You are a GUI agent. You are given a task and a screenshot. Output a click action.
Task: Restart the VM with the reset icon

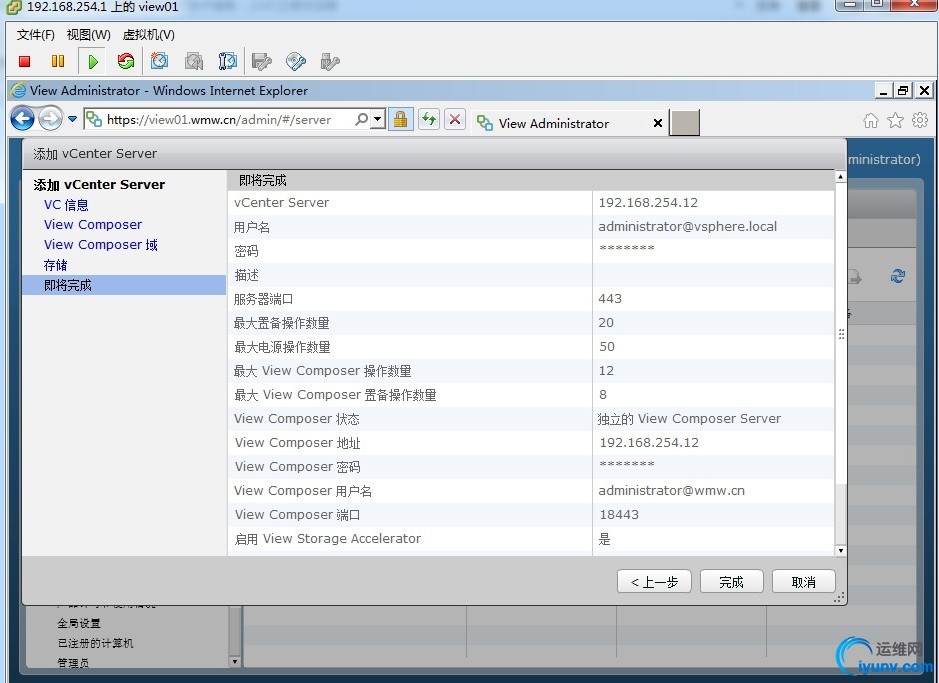(126, 61)
